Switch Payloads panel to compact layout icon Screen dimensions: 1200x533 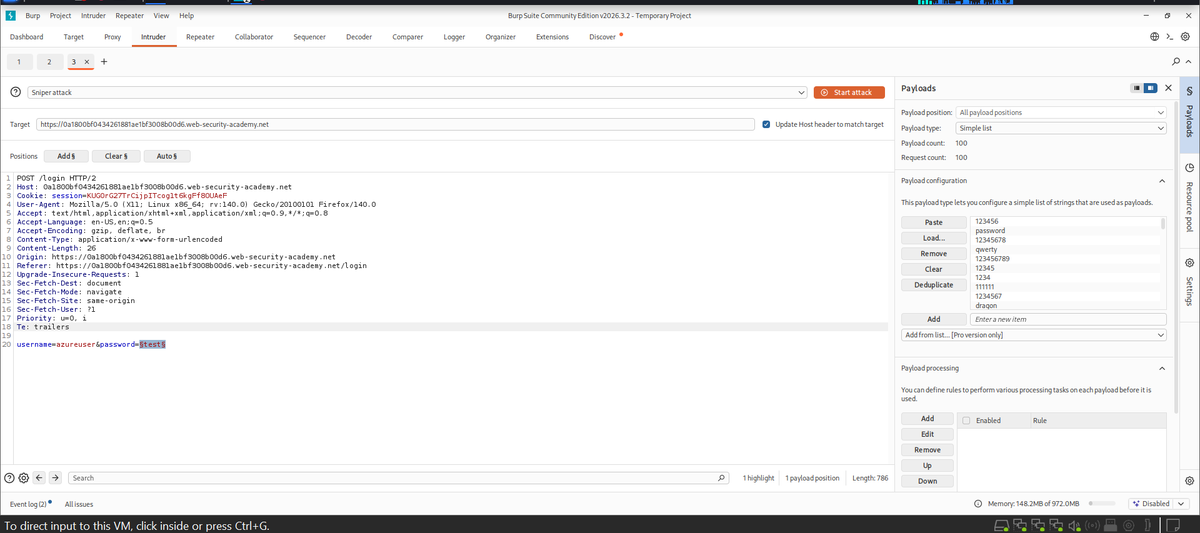point(1135,88)
